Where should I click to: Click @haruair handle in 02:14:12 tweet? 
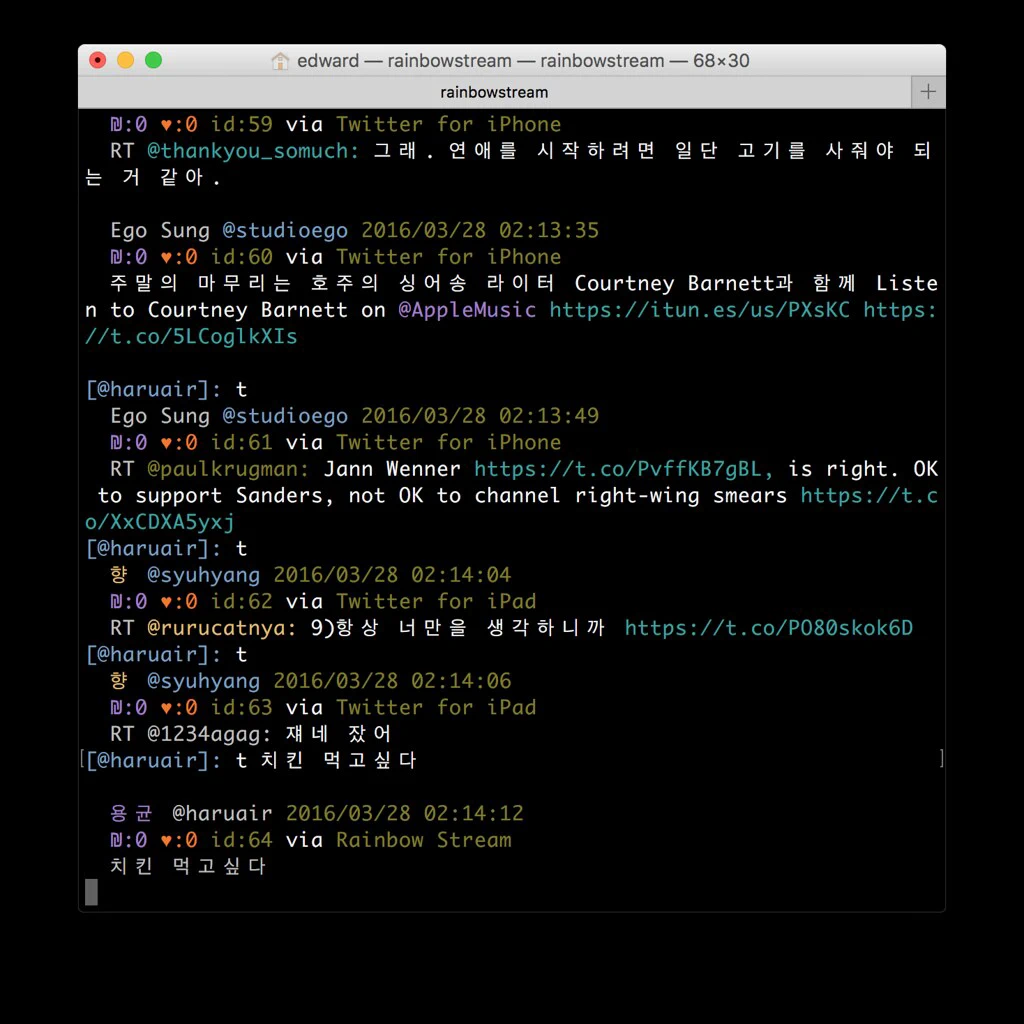coord(222,814)
